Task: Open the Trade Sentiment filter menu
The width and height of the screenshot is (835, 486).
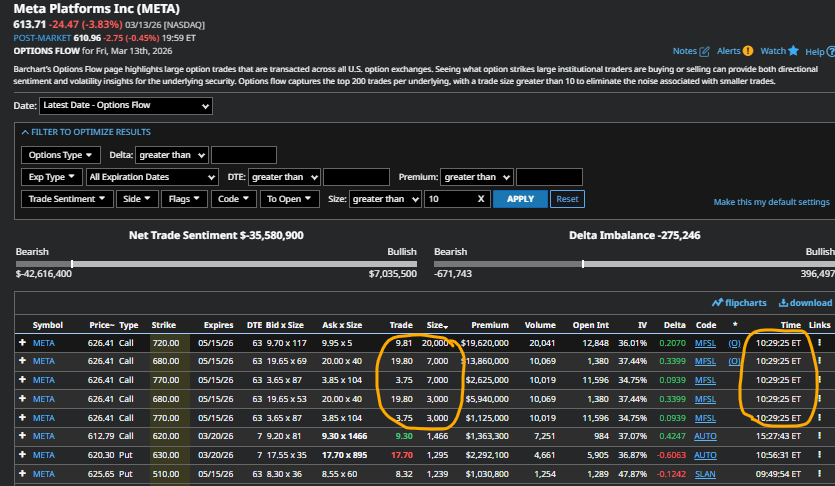Action: (68, 199)
